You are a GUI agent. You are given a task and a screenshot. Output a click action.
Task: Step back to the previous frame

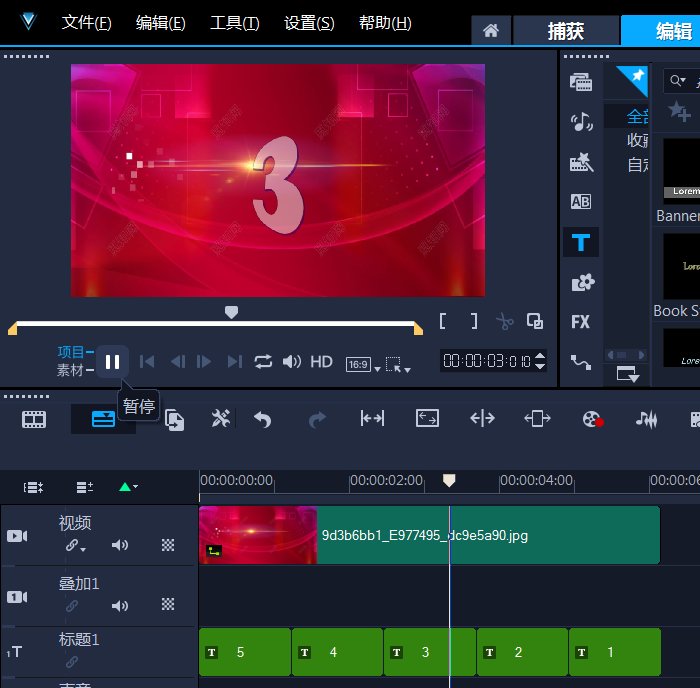pos(178,362)
